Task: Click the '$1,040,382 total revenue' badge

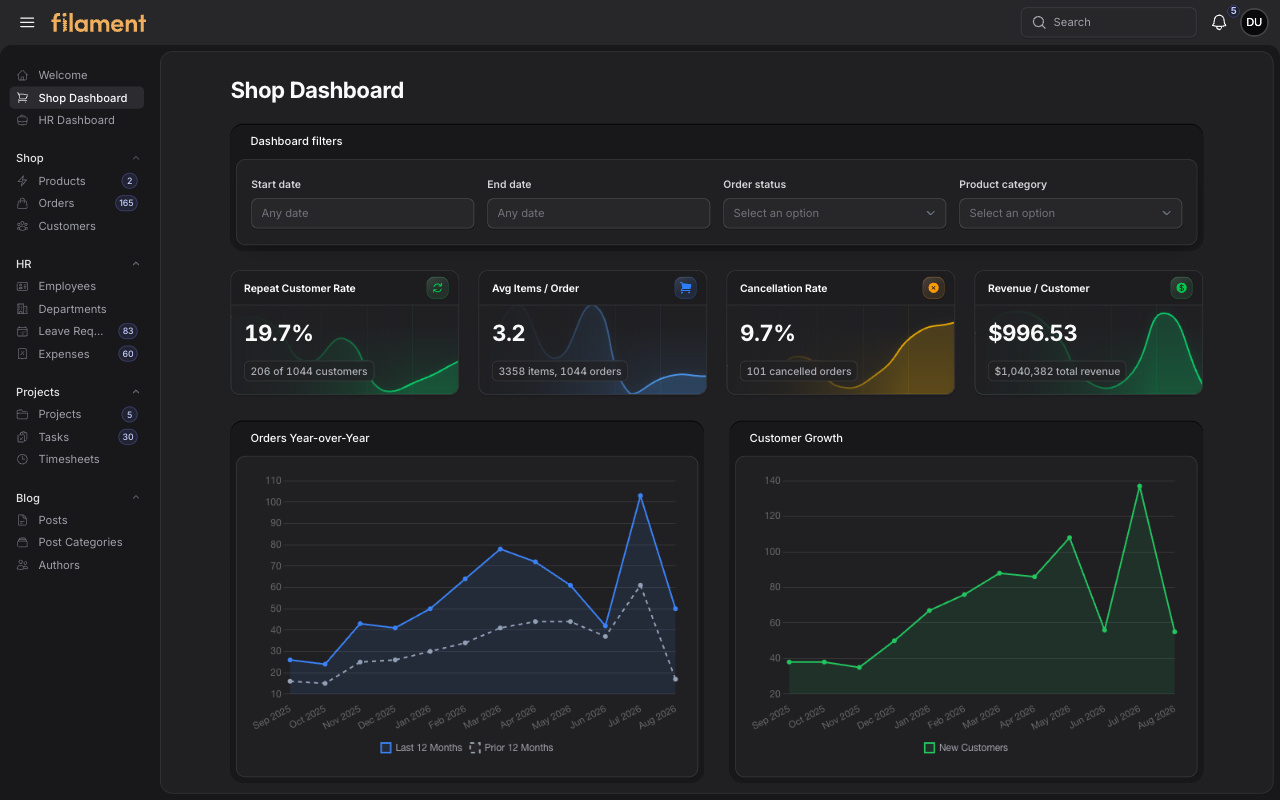Action: tap(1058, 371)
